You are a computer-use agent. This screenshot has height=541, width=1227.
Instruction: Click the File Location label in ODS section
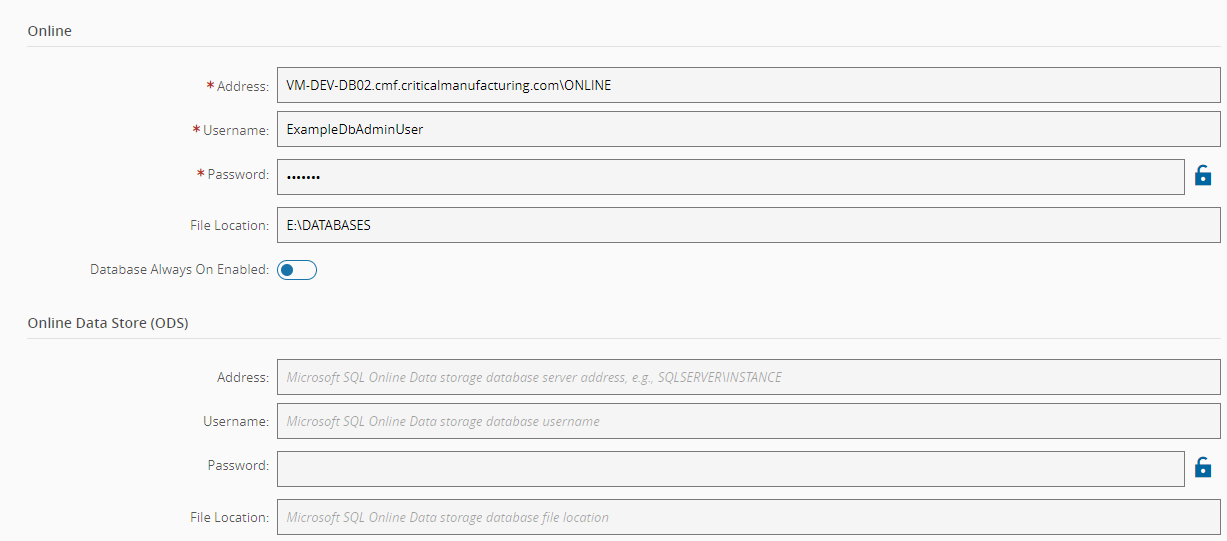(x=229, y=518)
